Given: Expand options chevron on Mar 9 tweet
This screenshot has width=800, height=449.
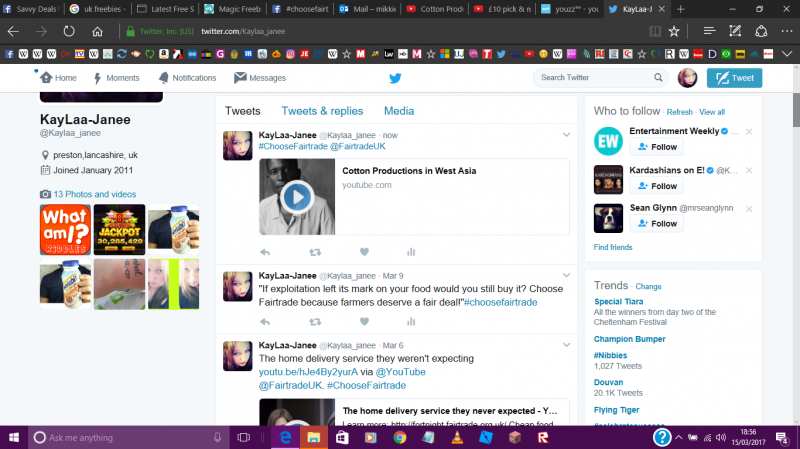Looking at the screenshot, I should click(x=566, y=275).
